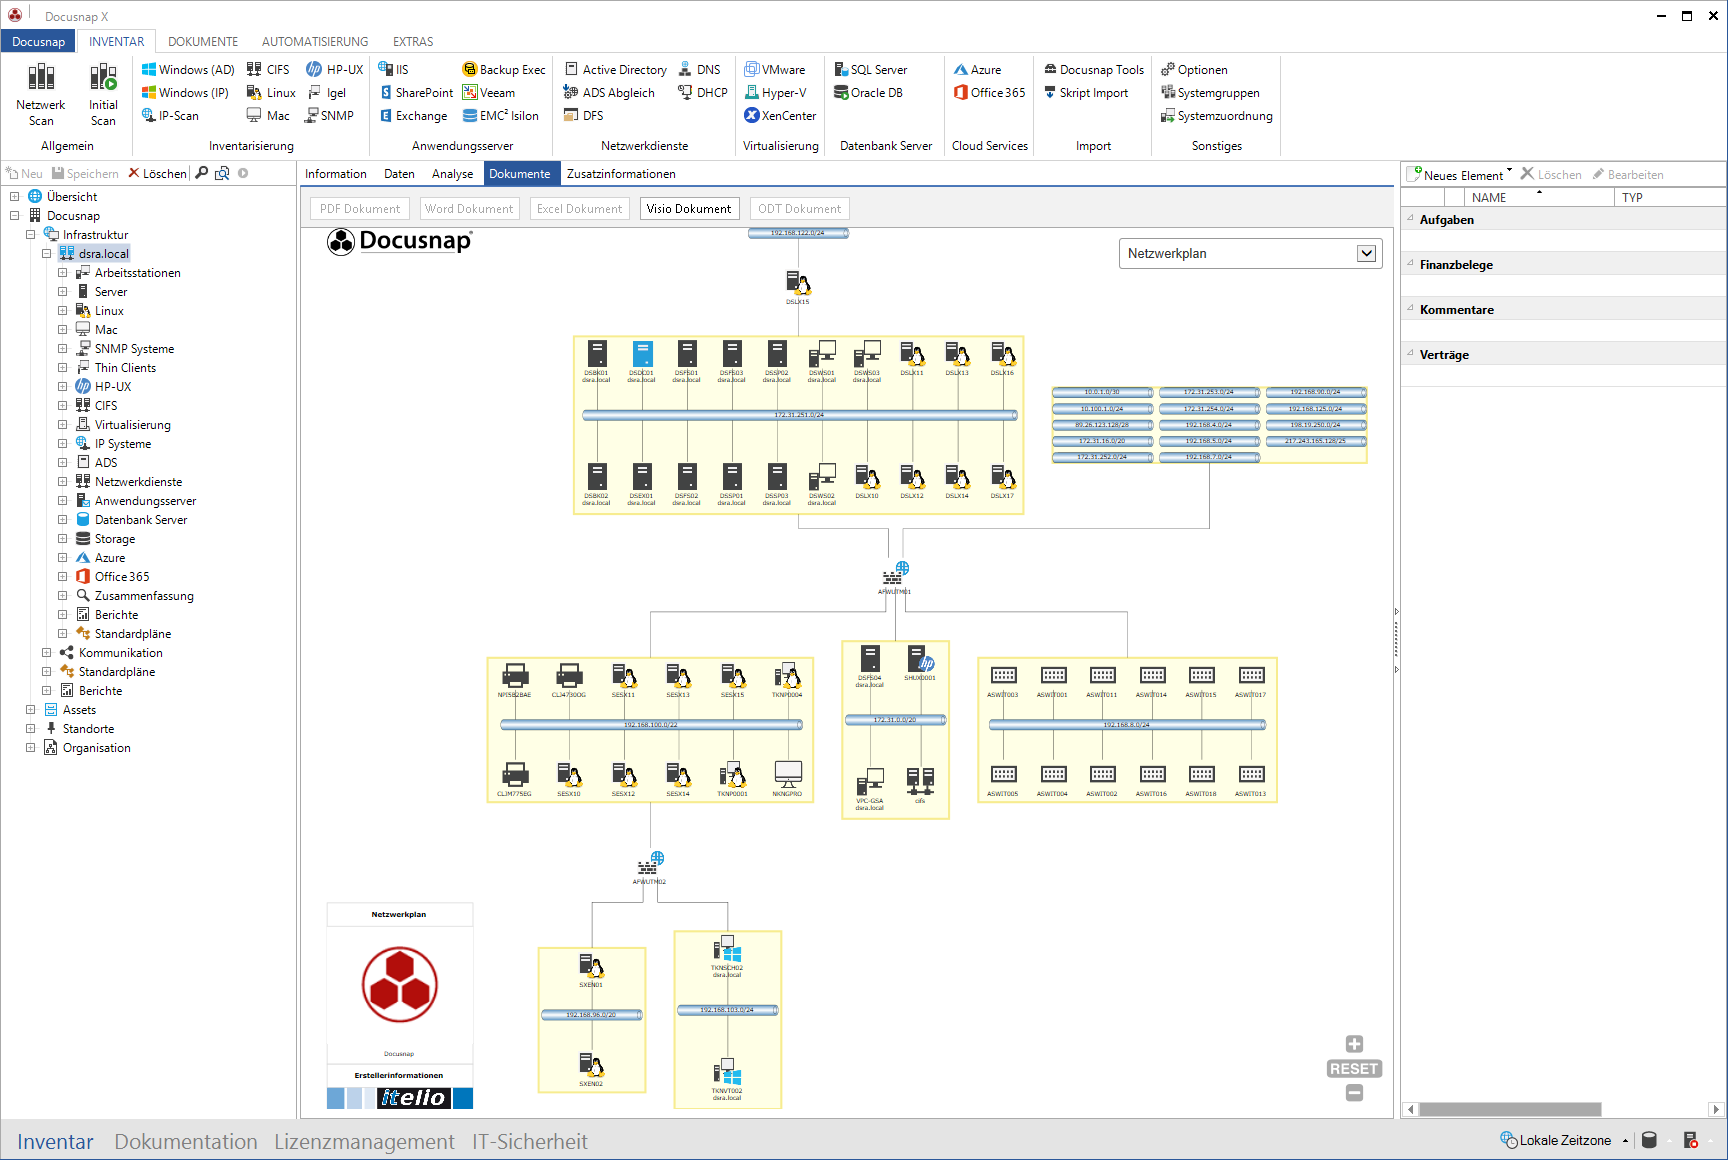Click the Word Dokument button
1728x1160 pixels.
[469, 208]
